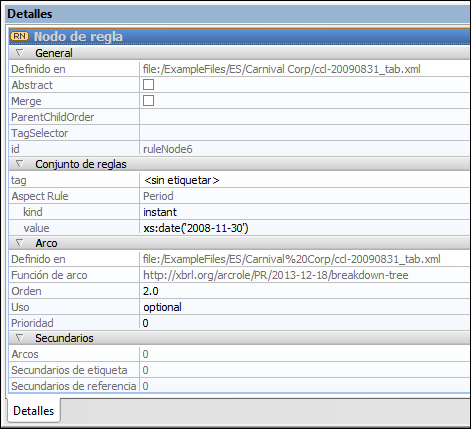Click the ParentChildOrder label
The image size is (471, 429).
pos(53,117)
